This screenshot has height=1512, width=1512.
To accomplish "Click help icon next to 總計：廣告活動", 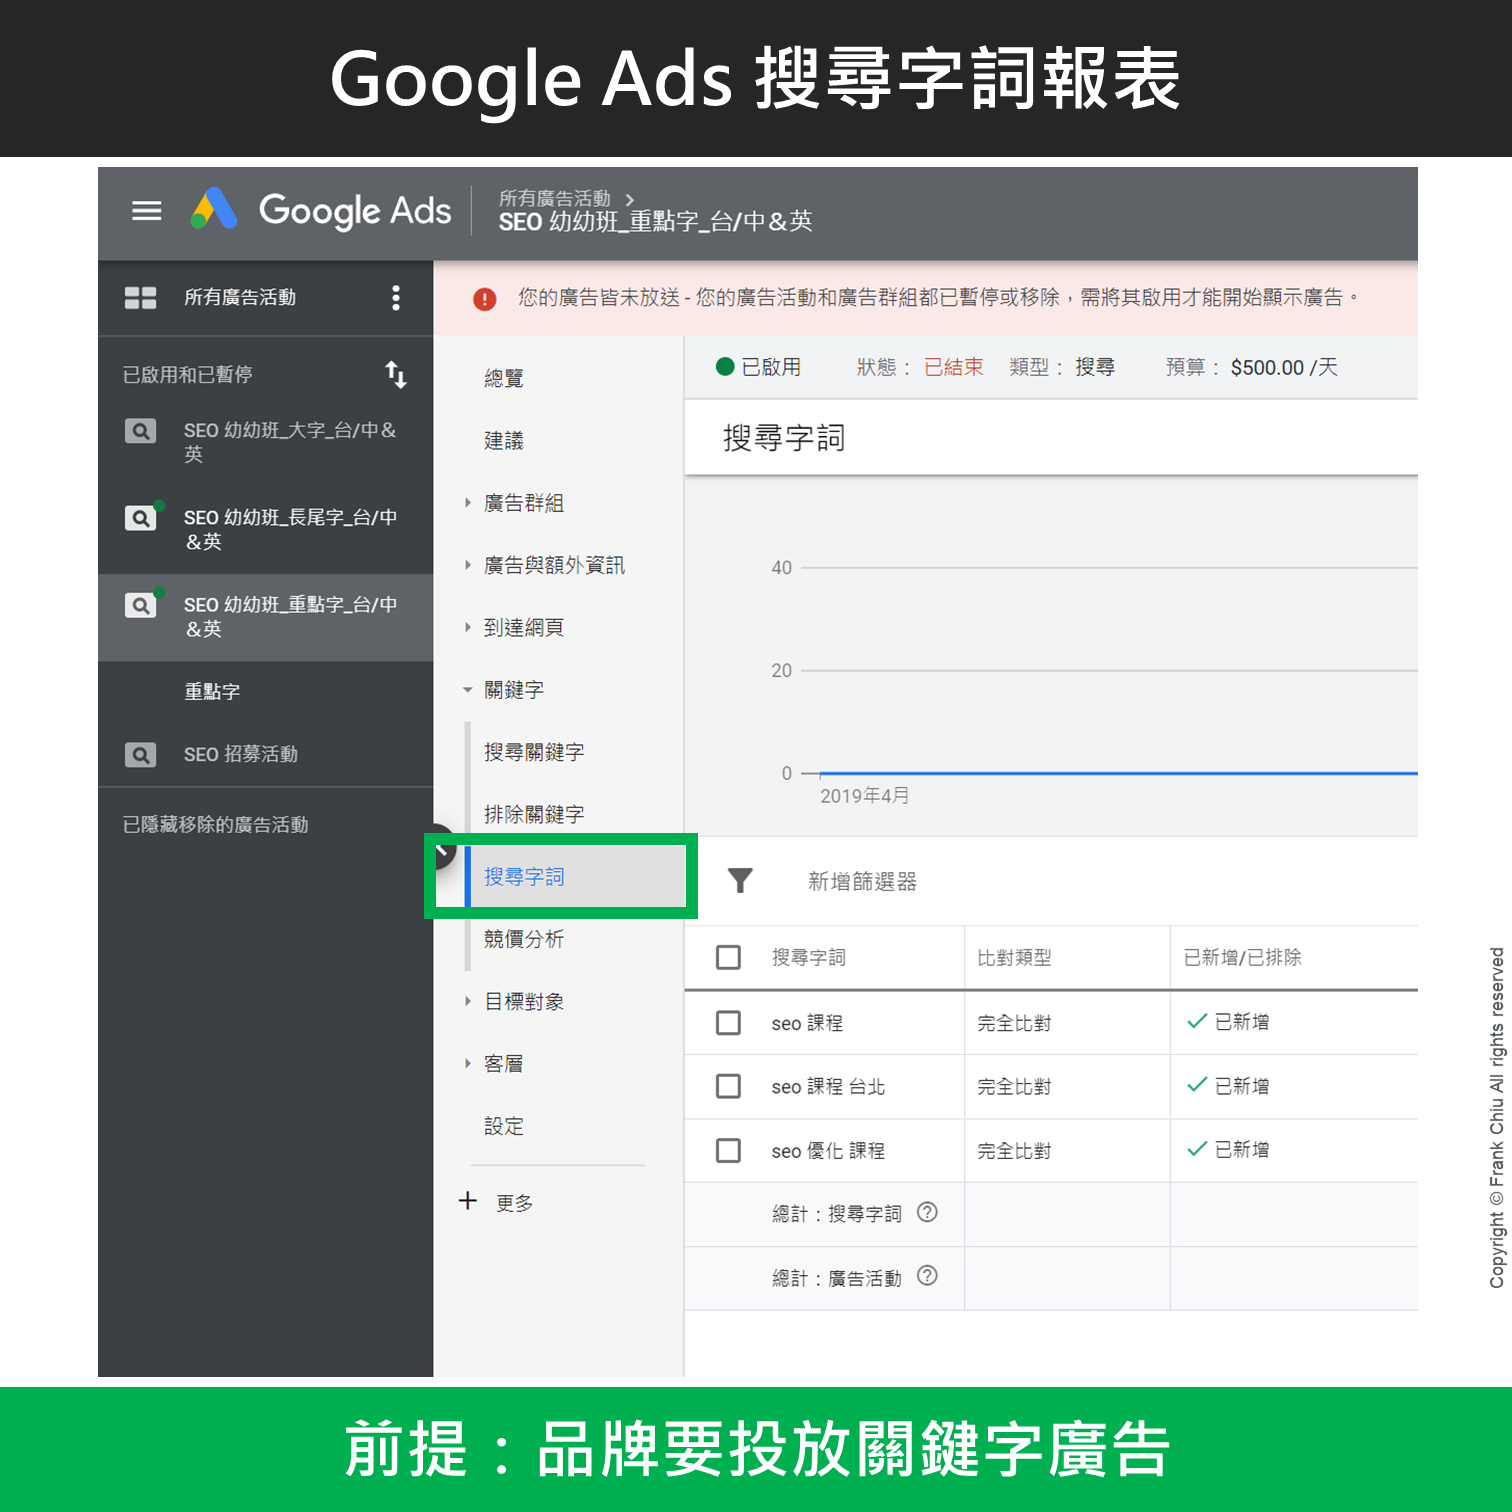I will tap(927, 1276).
